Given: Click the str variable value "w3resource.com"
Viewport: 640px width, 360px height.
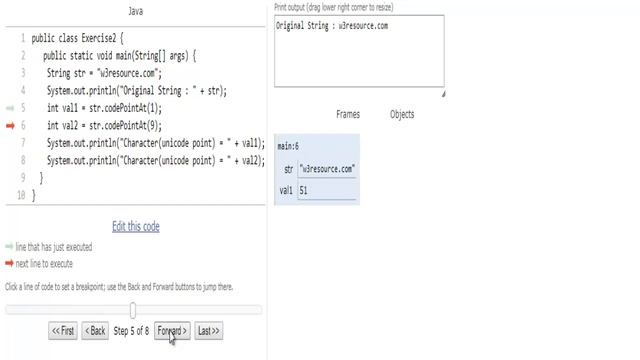Looking at the screenshot, I should click(x=327, y=169).
